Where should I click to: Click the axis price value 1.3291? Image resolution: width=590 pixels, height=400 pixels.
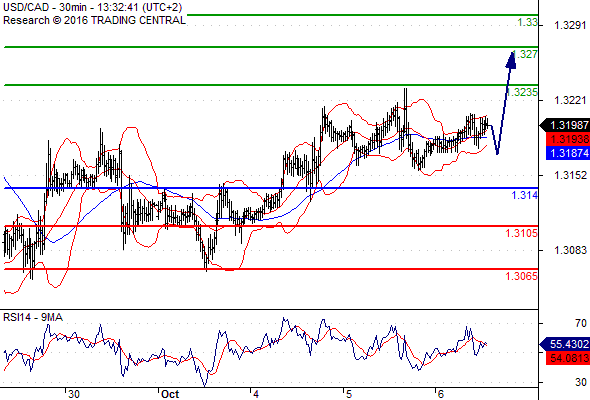click(570, 26)
